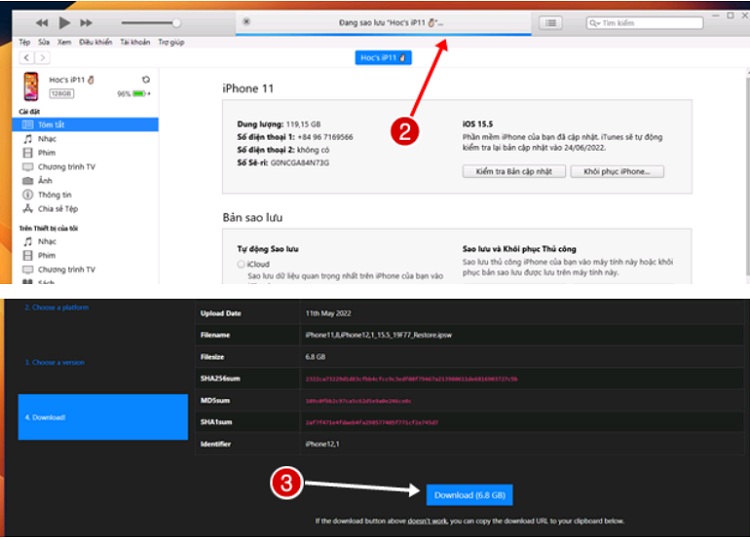Click the Tóm tắt summary icon
750x540 pixels.
click(28, 124)
